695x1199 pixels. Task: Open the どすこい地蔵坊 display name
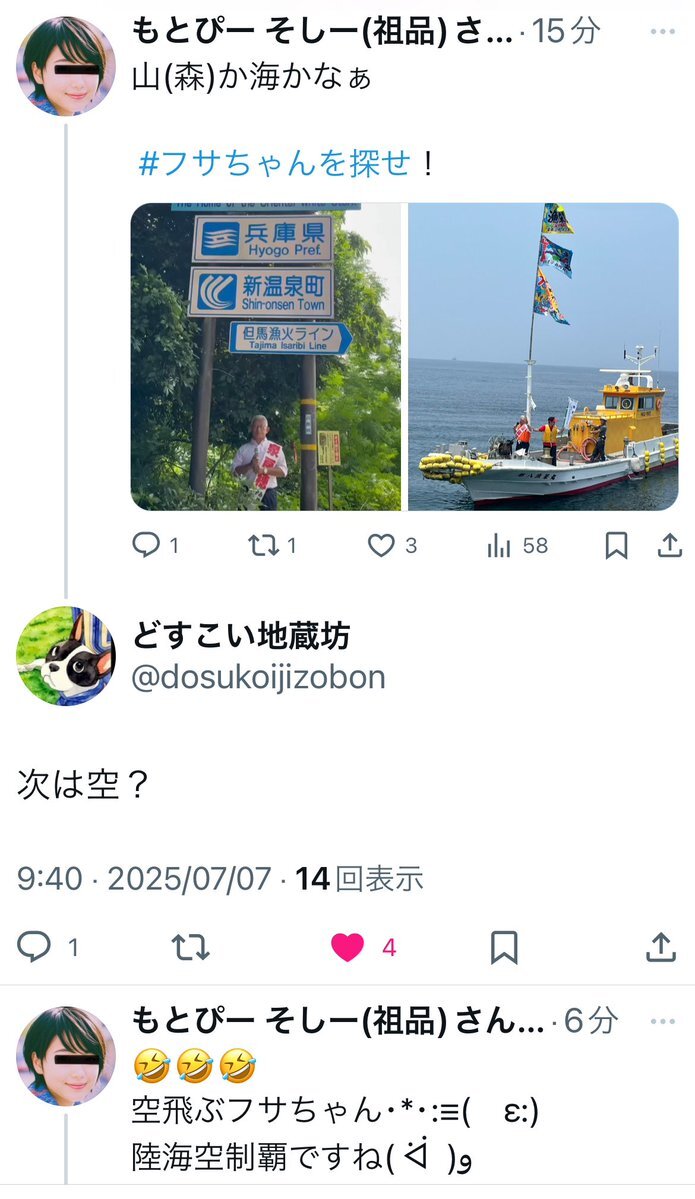click(x=241, y=636)
